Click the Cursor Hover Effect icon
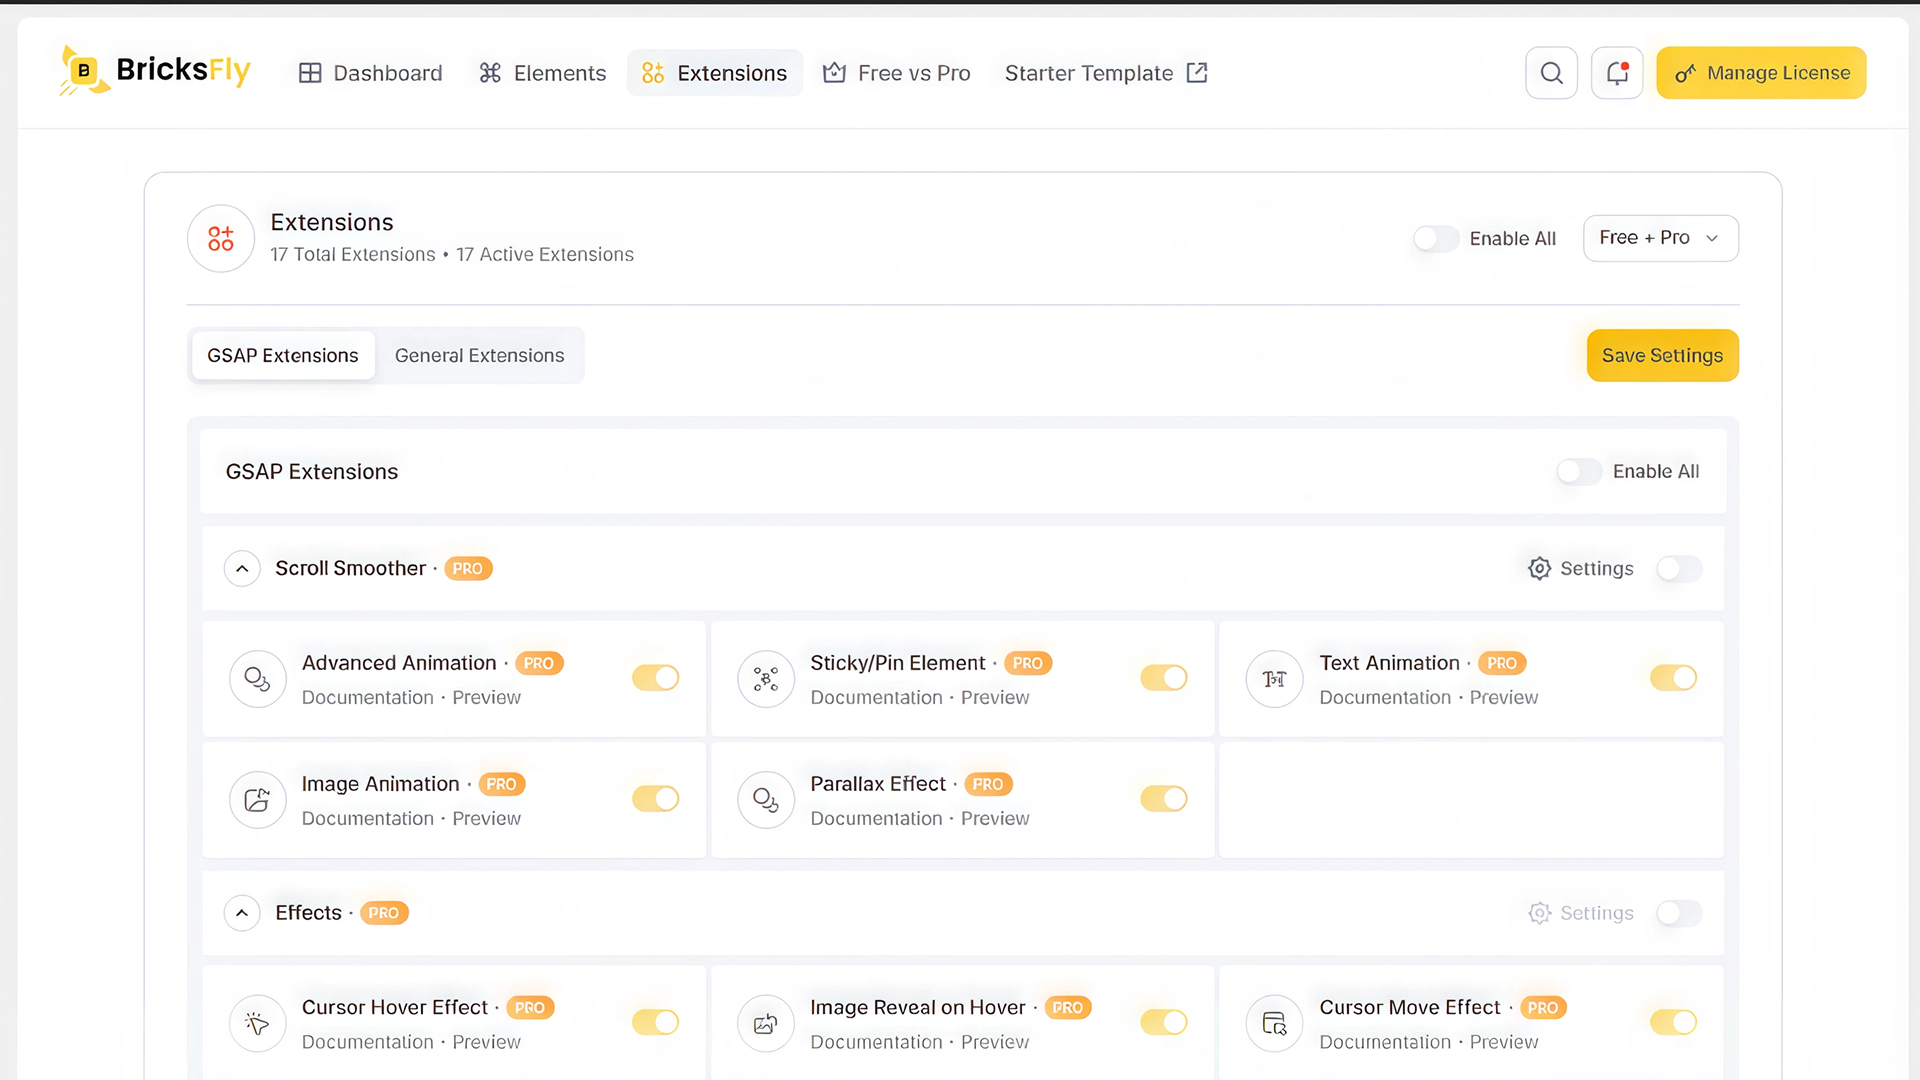This screenshot has height=1080, width=1920. (x=258, y=1023)
